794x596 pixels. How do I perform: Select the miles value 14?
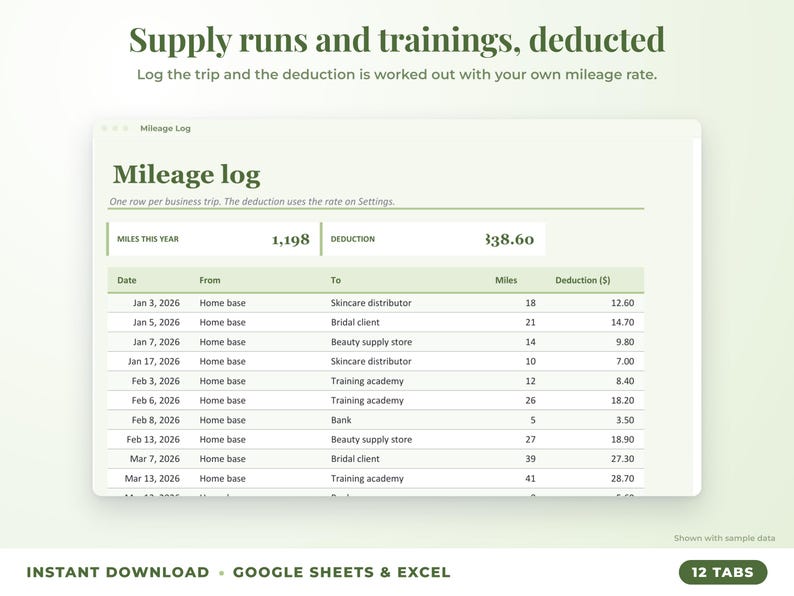coord(530,342)
